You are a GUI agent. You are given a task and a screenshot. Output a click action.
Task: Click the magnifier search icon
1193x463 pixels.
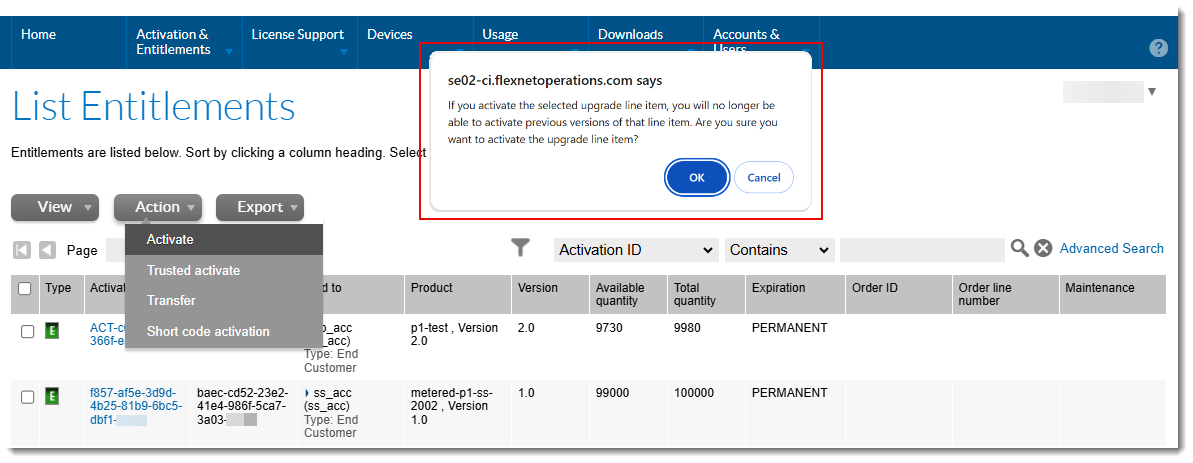coord(1019,248)
